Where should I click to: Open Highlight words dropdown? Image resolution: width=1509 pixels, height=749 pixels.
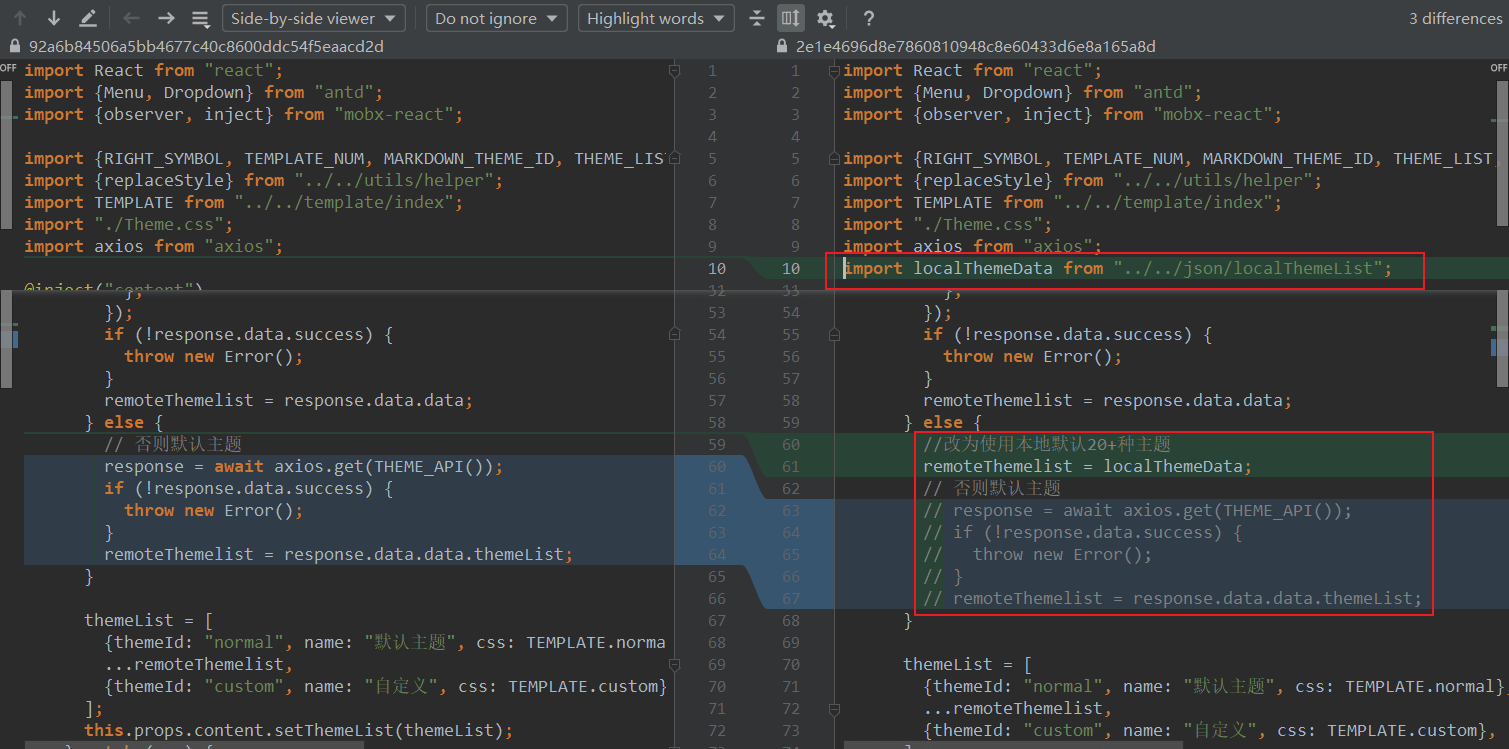click(655, 18)
